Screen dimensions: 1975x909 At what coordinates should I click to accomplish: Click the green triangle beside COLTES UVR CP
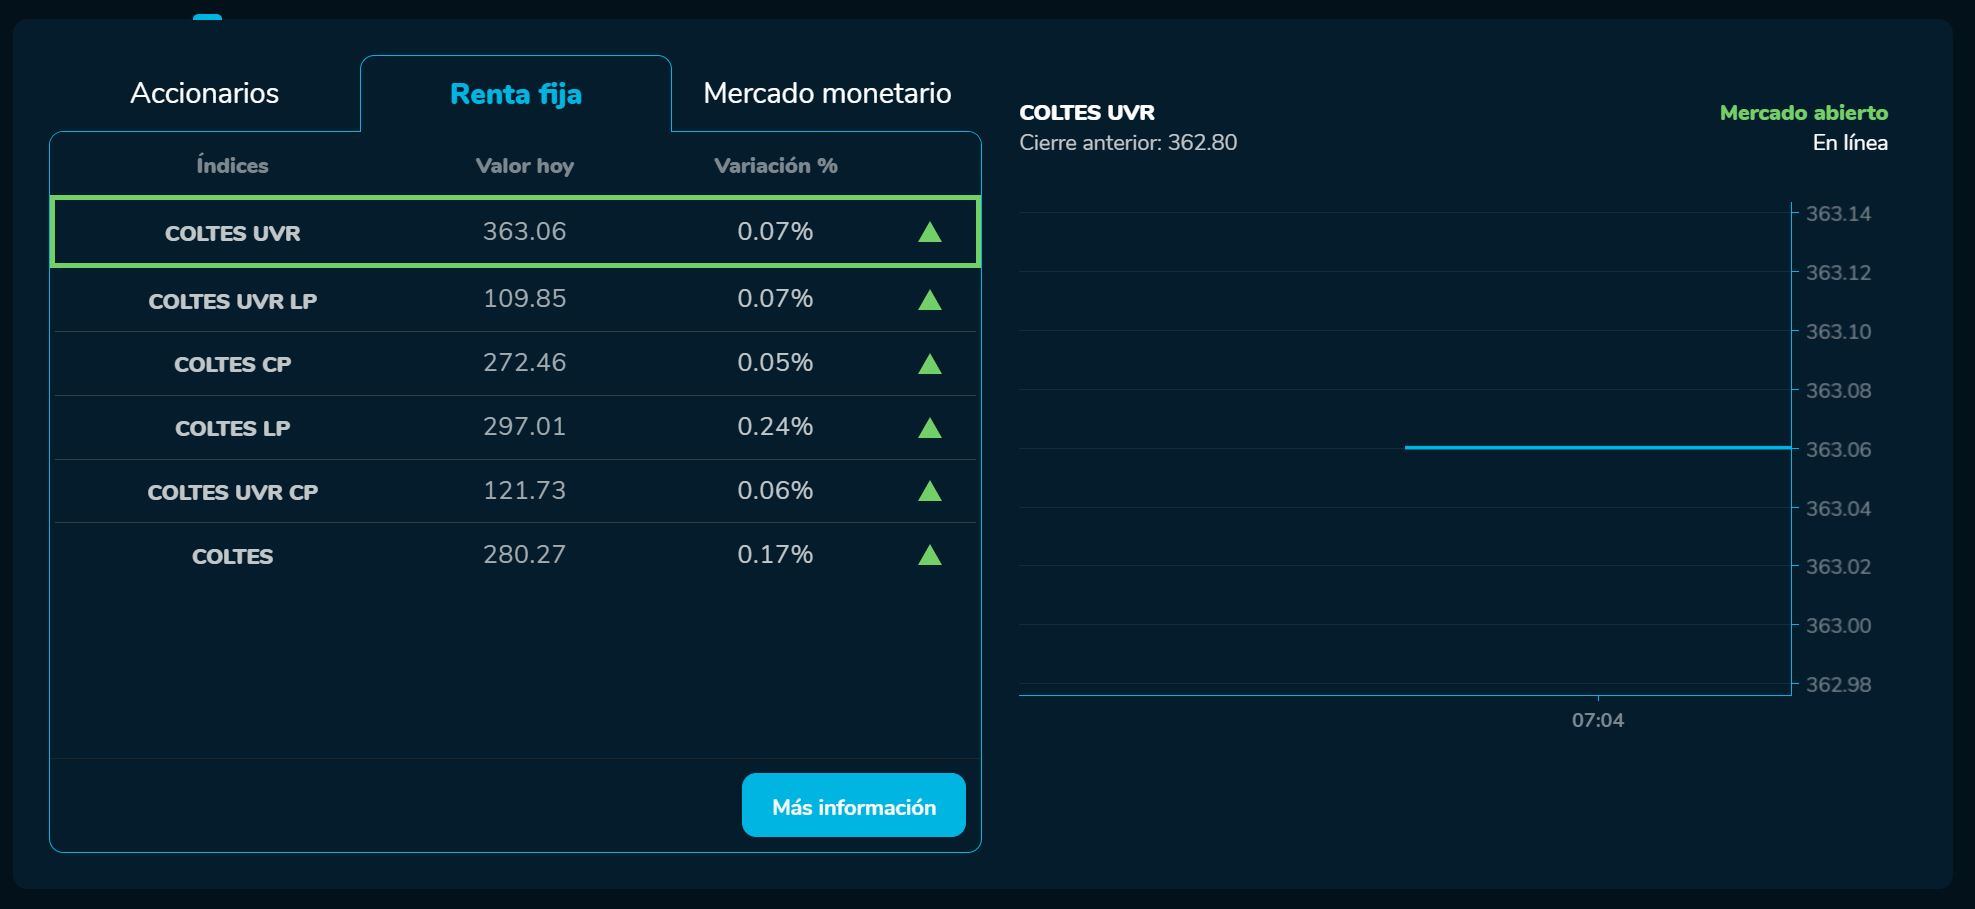click(x=929, y=490)
